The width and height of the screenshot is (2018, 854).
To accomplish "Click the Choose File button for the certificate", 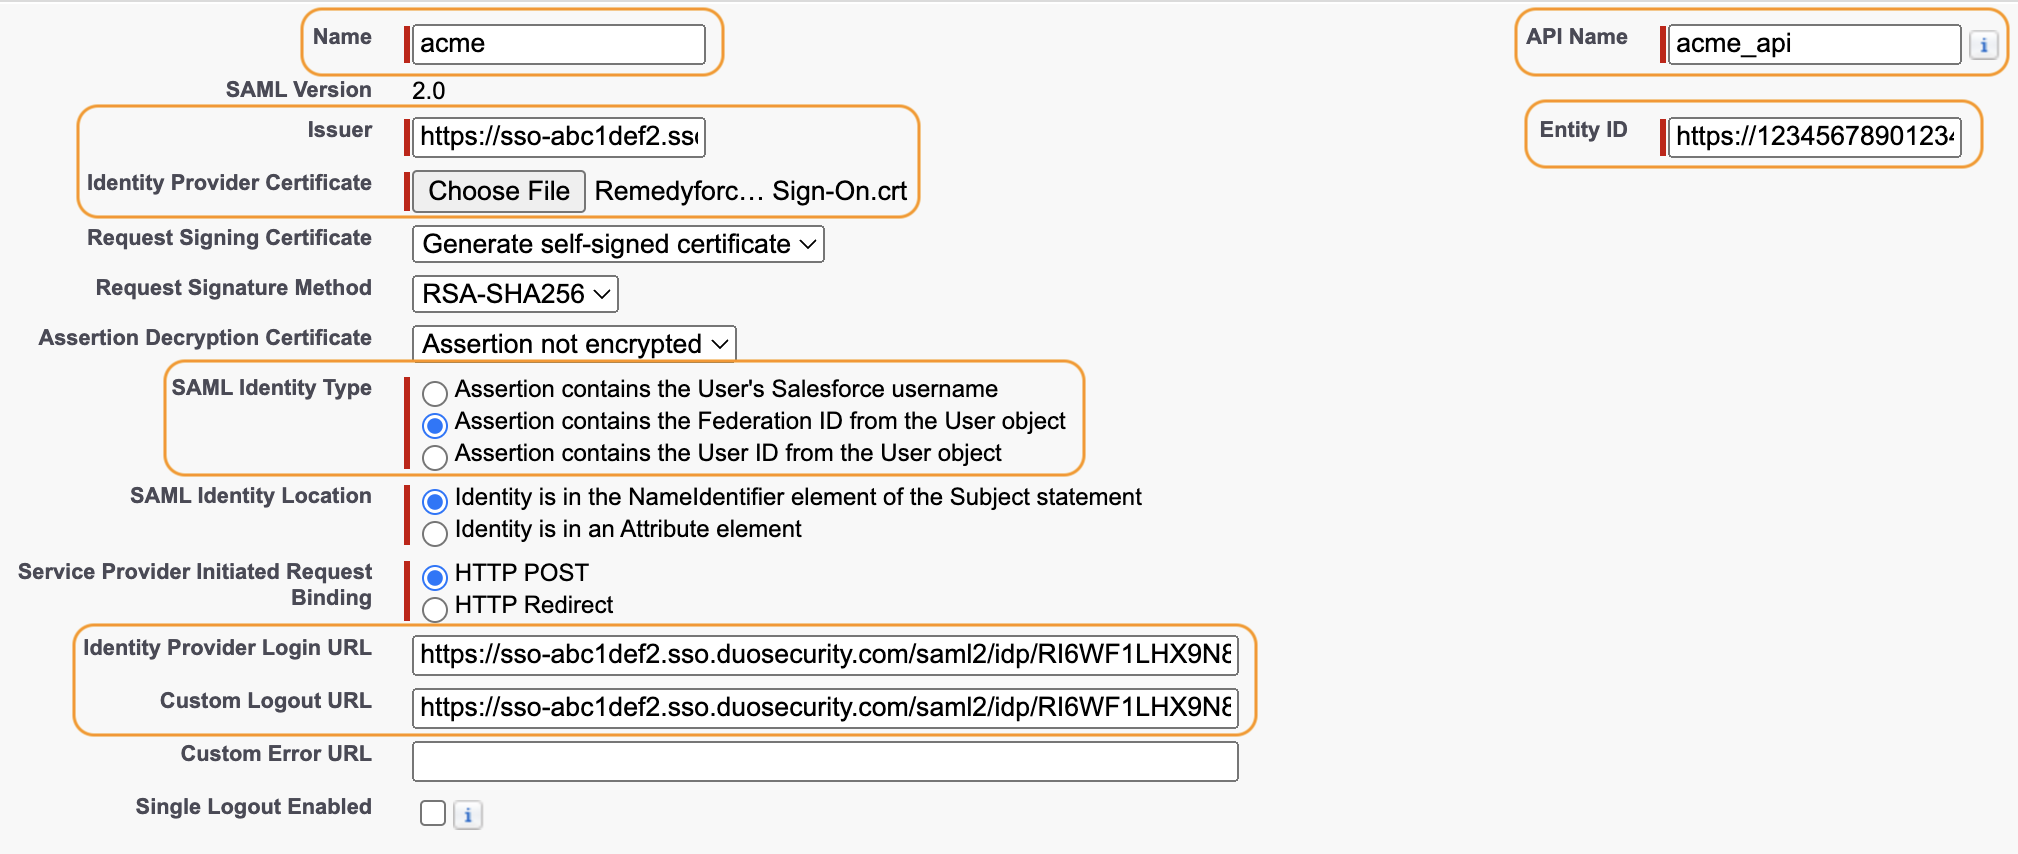I will click(x=497, y=190).
